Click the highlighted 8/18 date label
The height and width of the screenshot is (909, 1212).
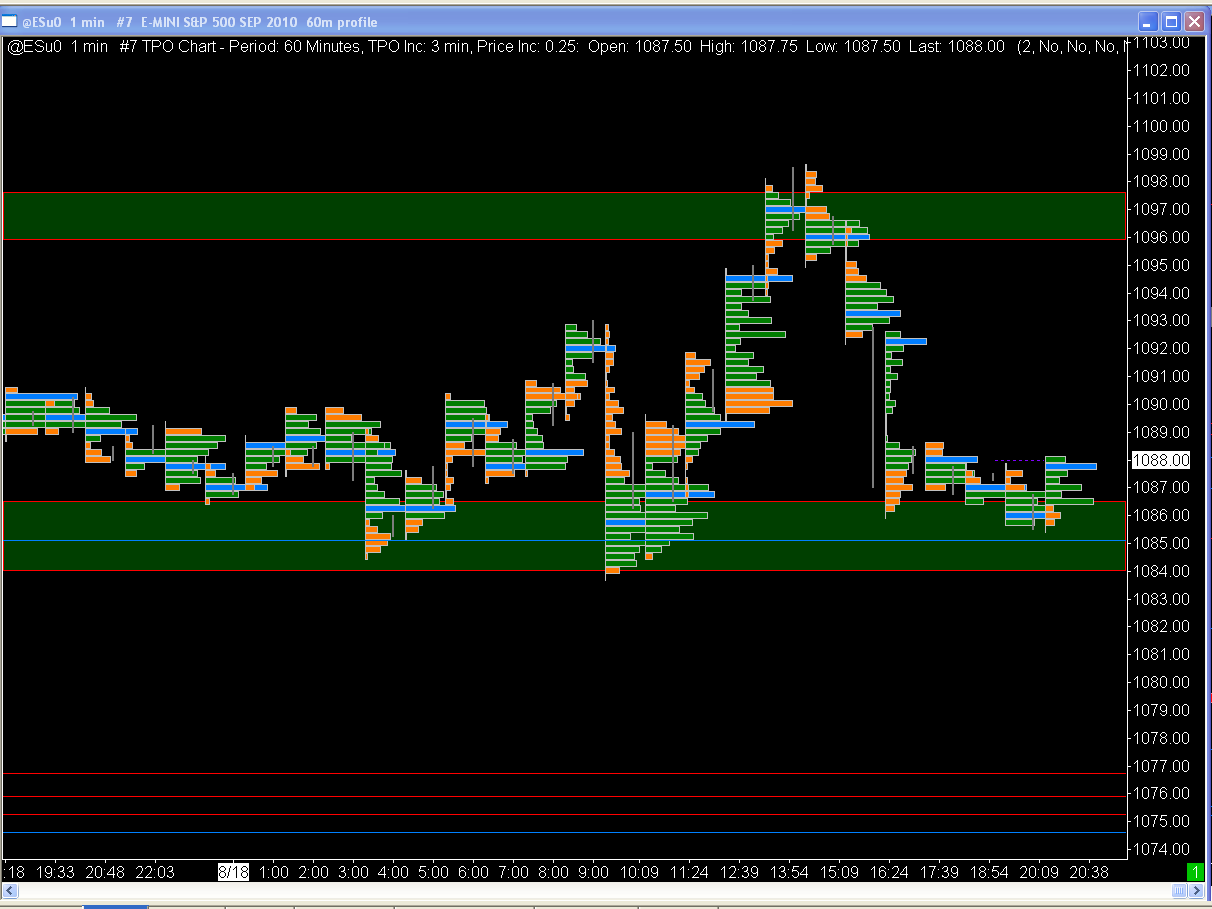(x=234, y=872)
